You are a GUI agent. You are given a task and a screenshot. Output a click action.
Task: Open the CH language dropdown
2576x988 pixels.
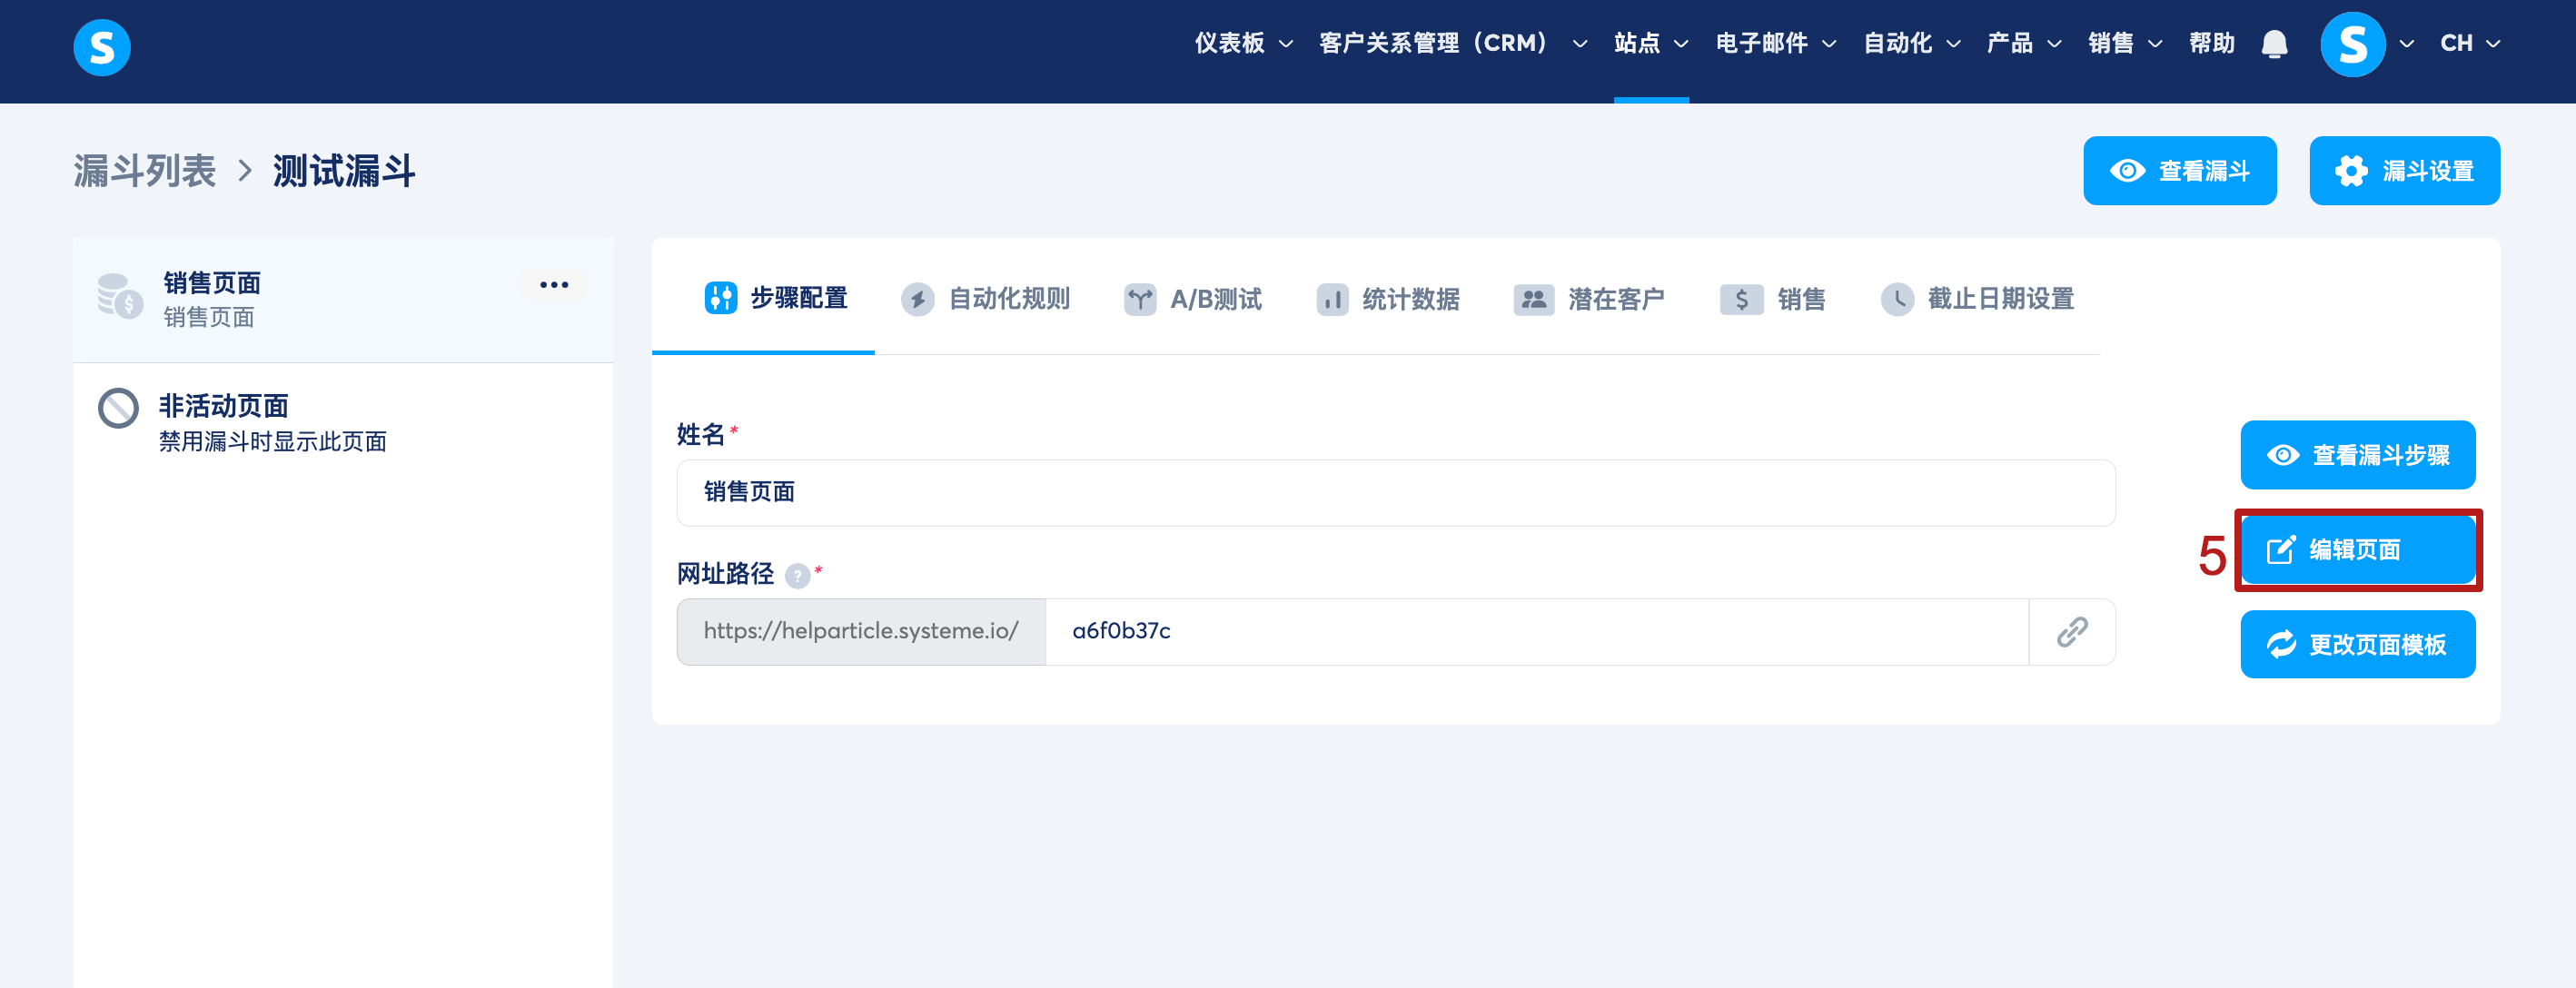[2469, 44]
